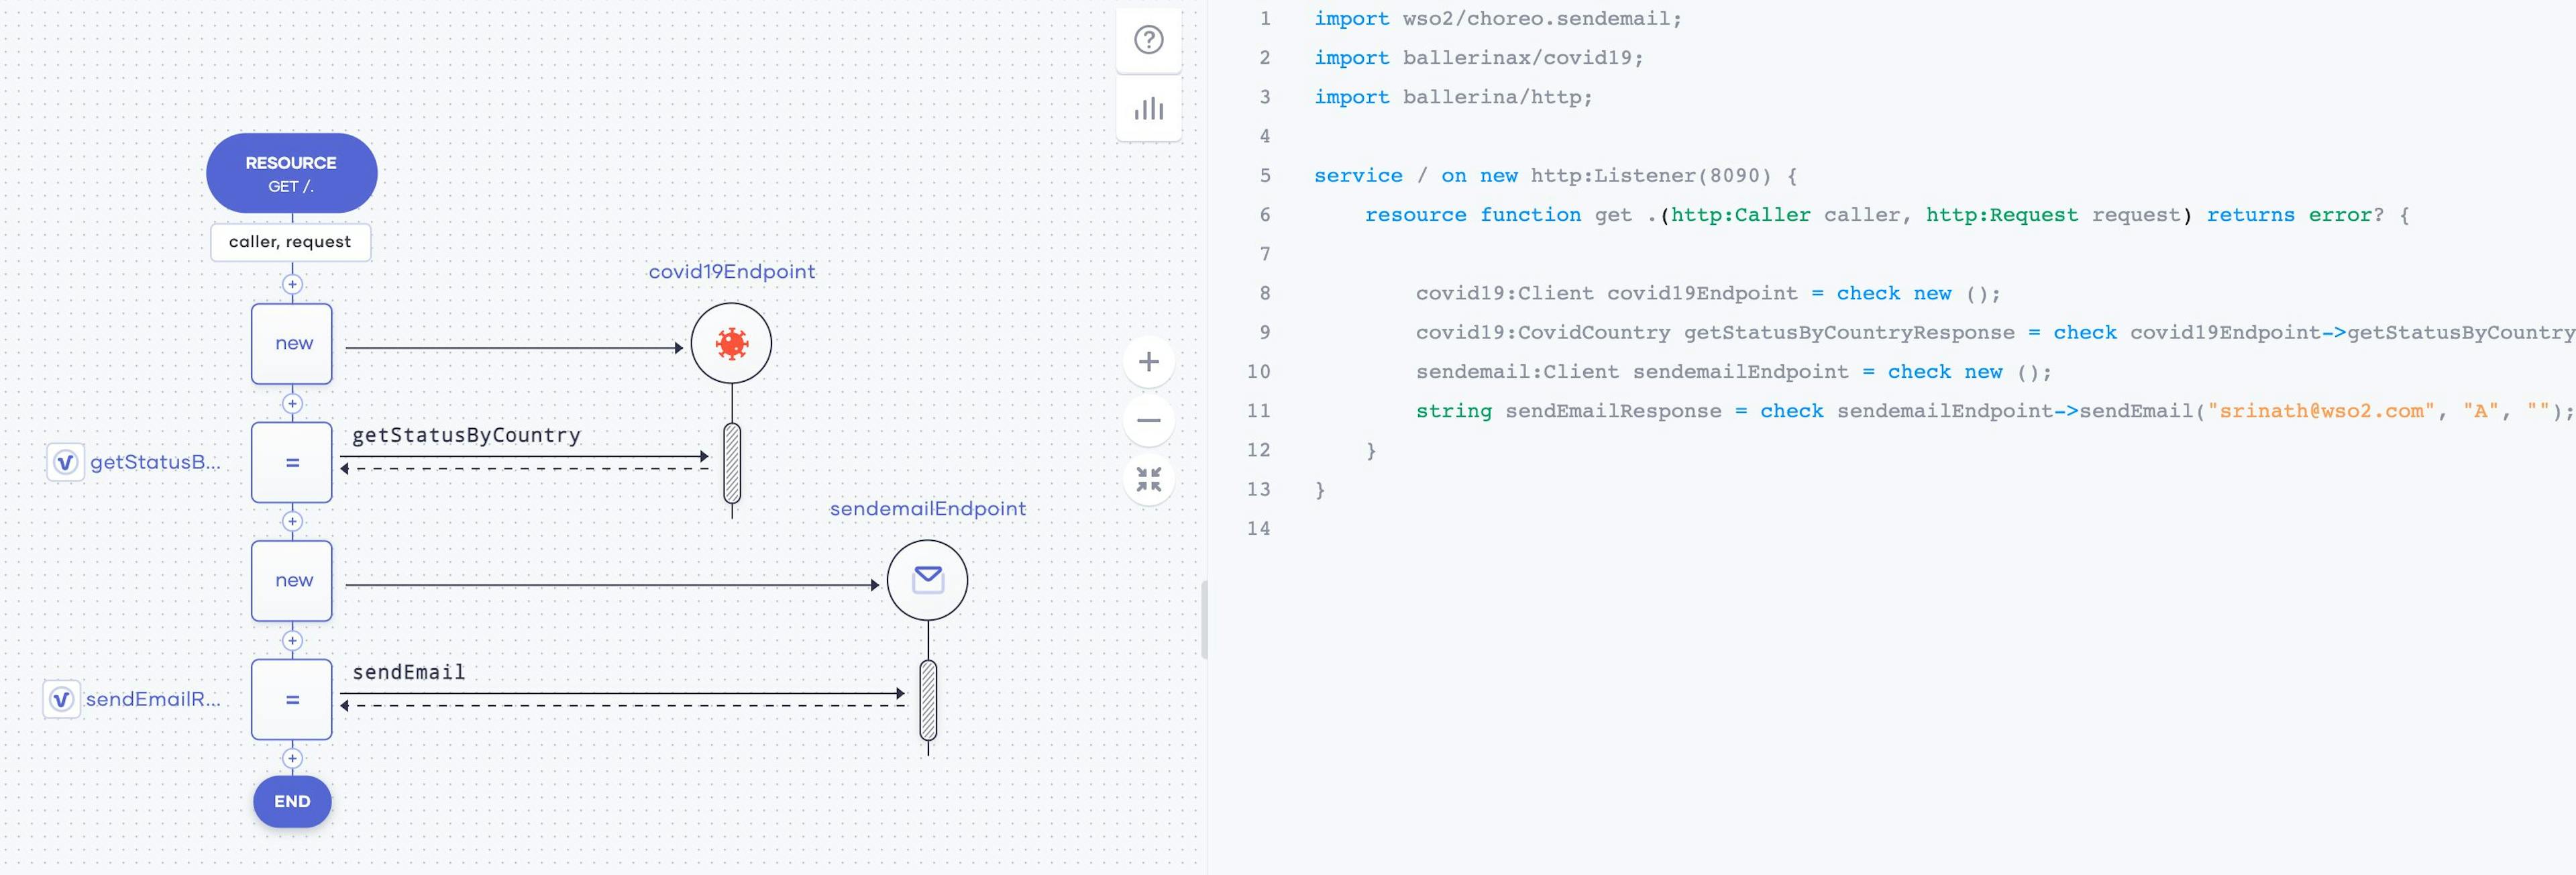
Task: Select the sendEmail assignment block
Action: click(291, 699)
